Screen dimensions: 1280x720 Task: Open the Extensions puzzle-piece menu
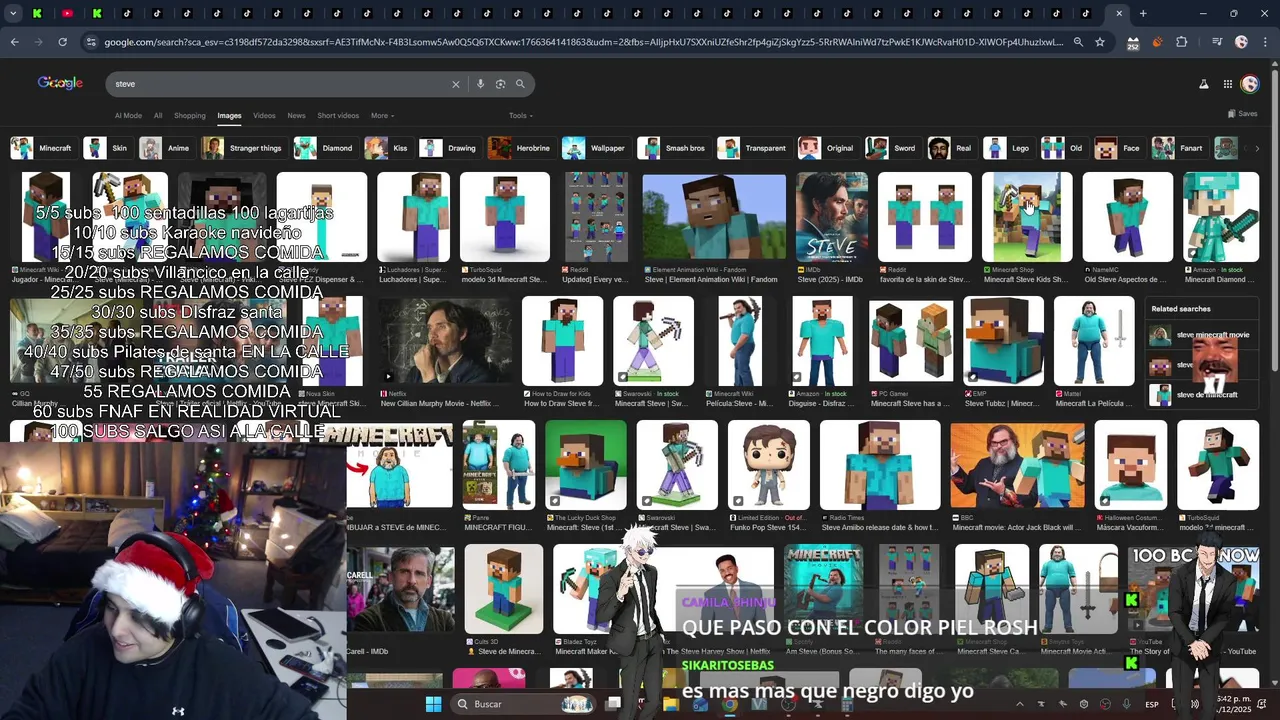click(1182, 42)
